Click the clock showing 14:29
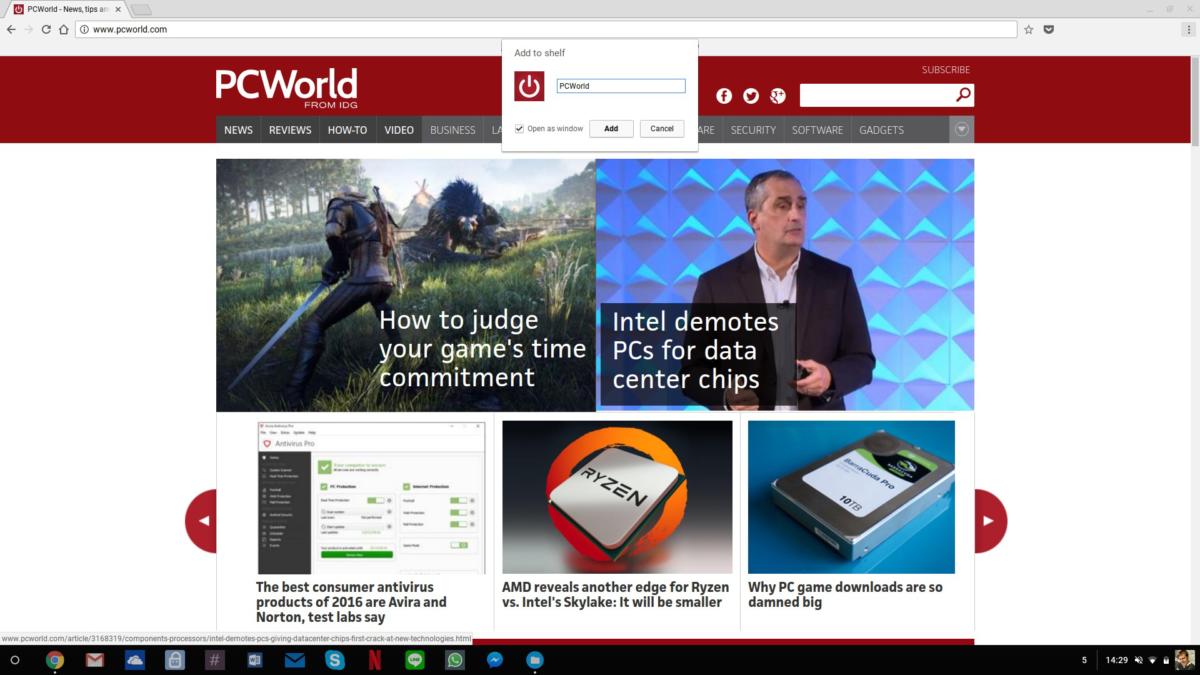The image size is (1200, 675). [x=1116, y=660]
